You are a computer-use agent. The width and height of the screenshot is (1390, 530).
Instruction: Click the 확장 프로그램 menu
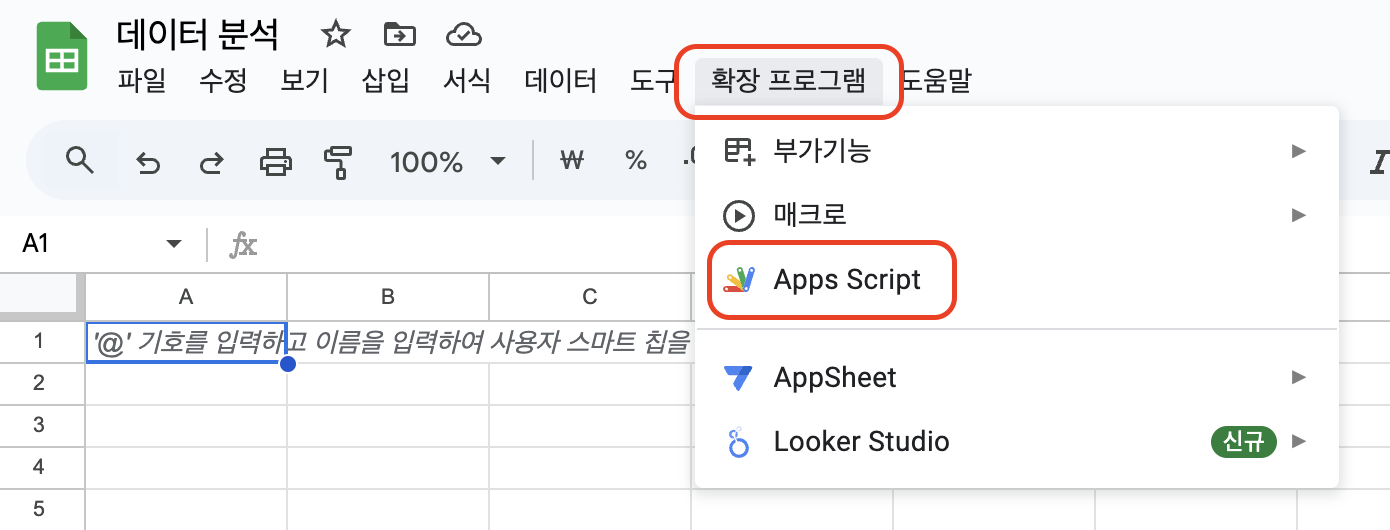pos(788,80)
